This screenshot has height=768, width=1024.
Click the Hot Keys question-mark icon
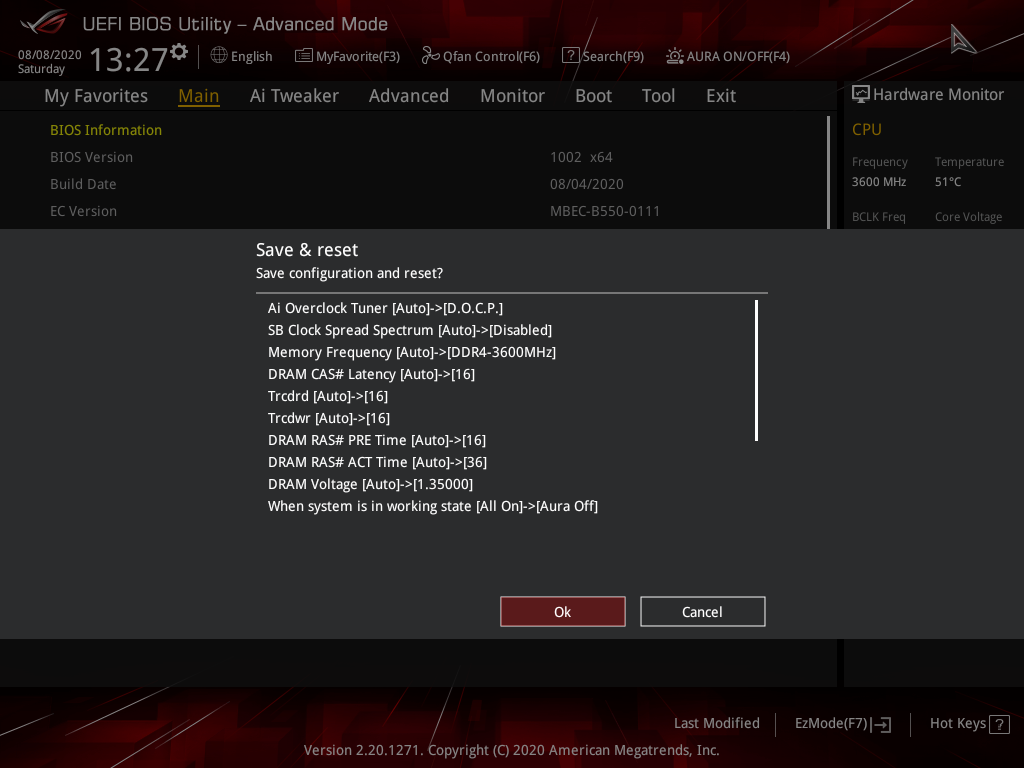click(x=999, y=724)
